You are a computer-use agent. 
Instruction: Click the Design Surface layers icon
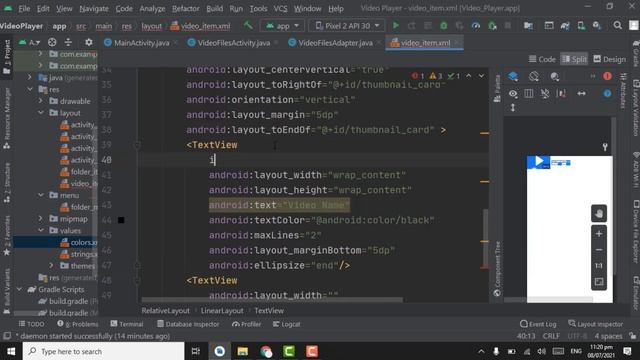pyautogui.click(x=513, y=76)
